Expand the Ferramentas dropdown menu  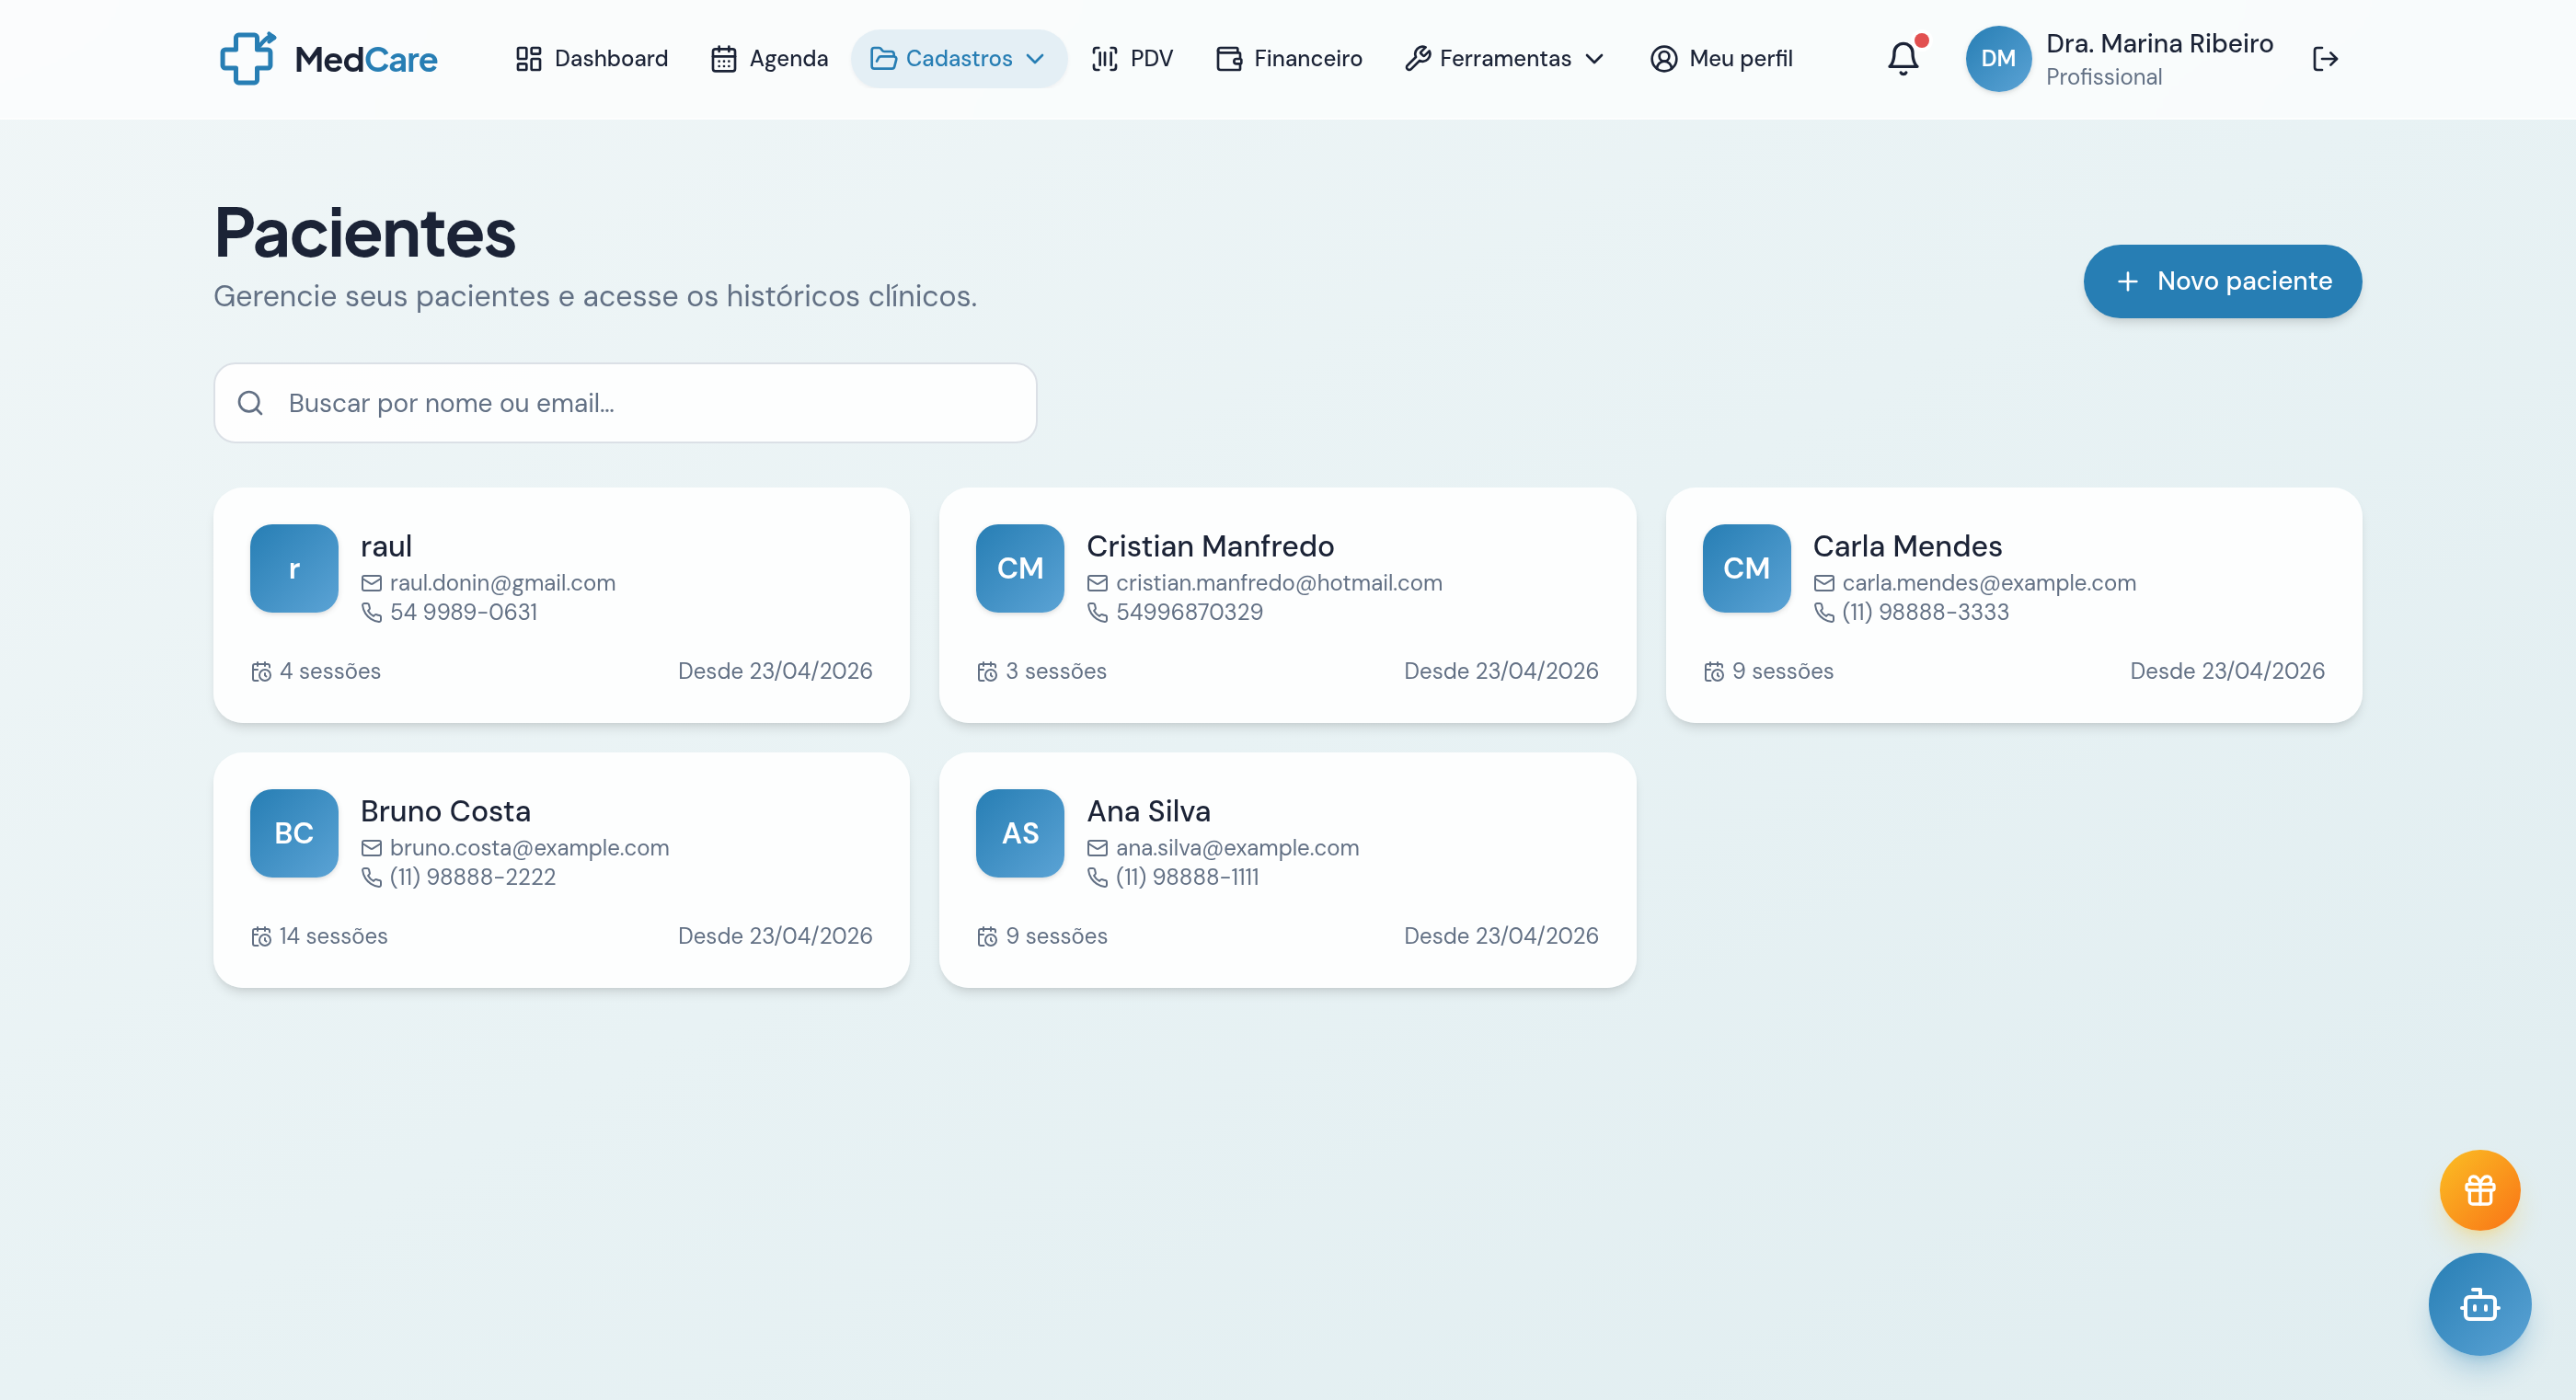click(x=1504, y=59)
